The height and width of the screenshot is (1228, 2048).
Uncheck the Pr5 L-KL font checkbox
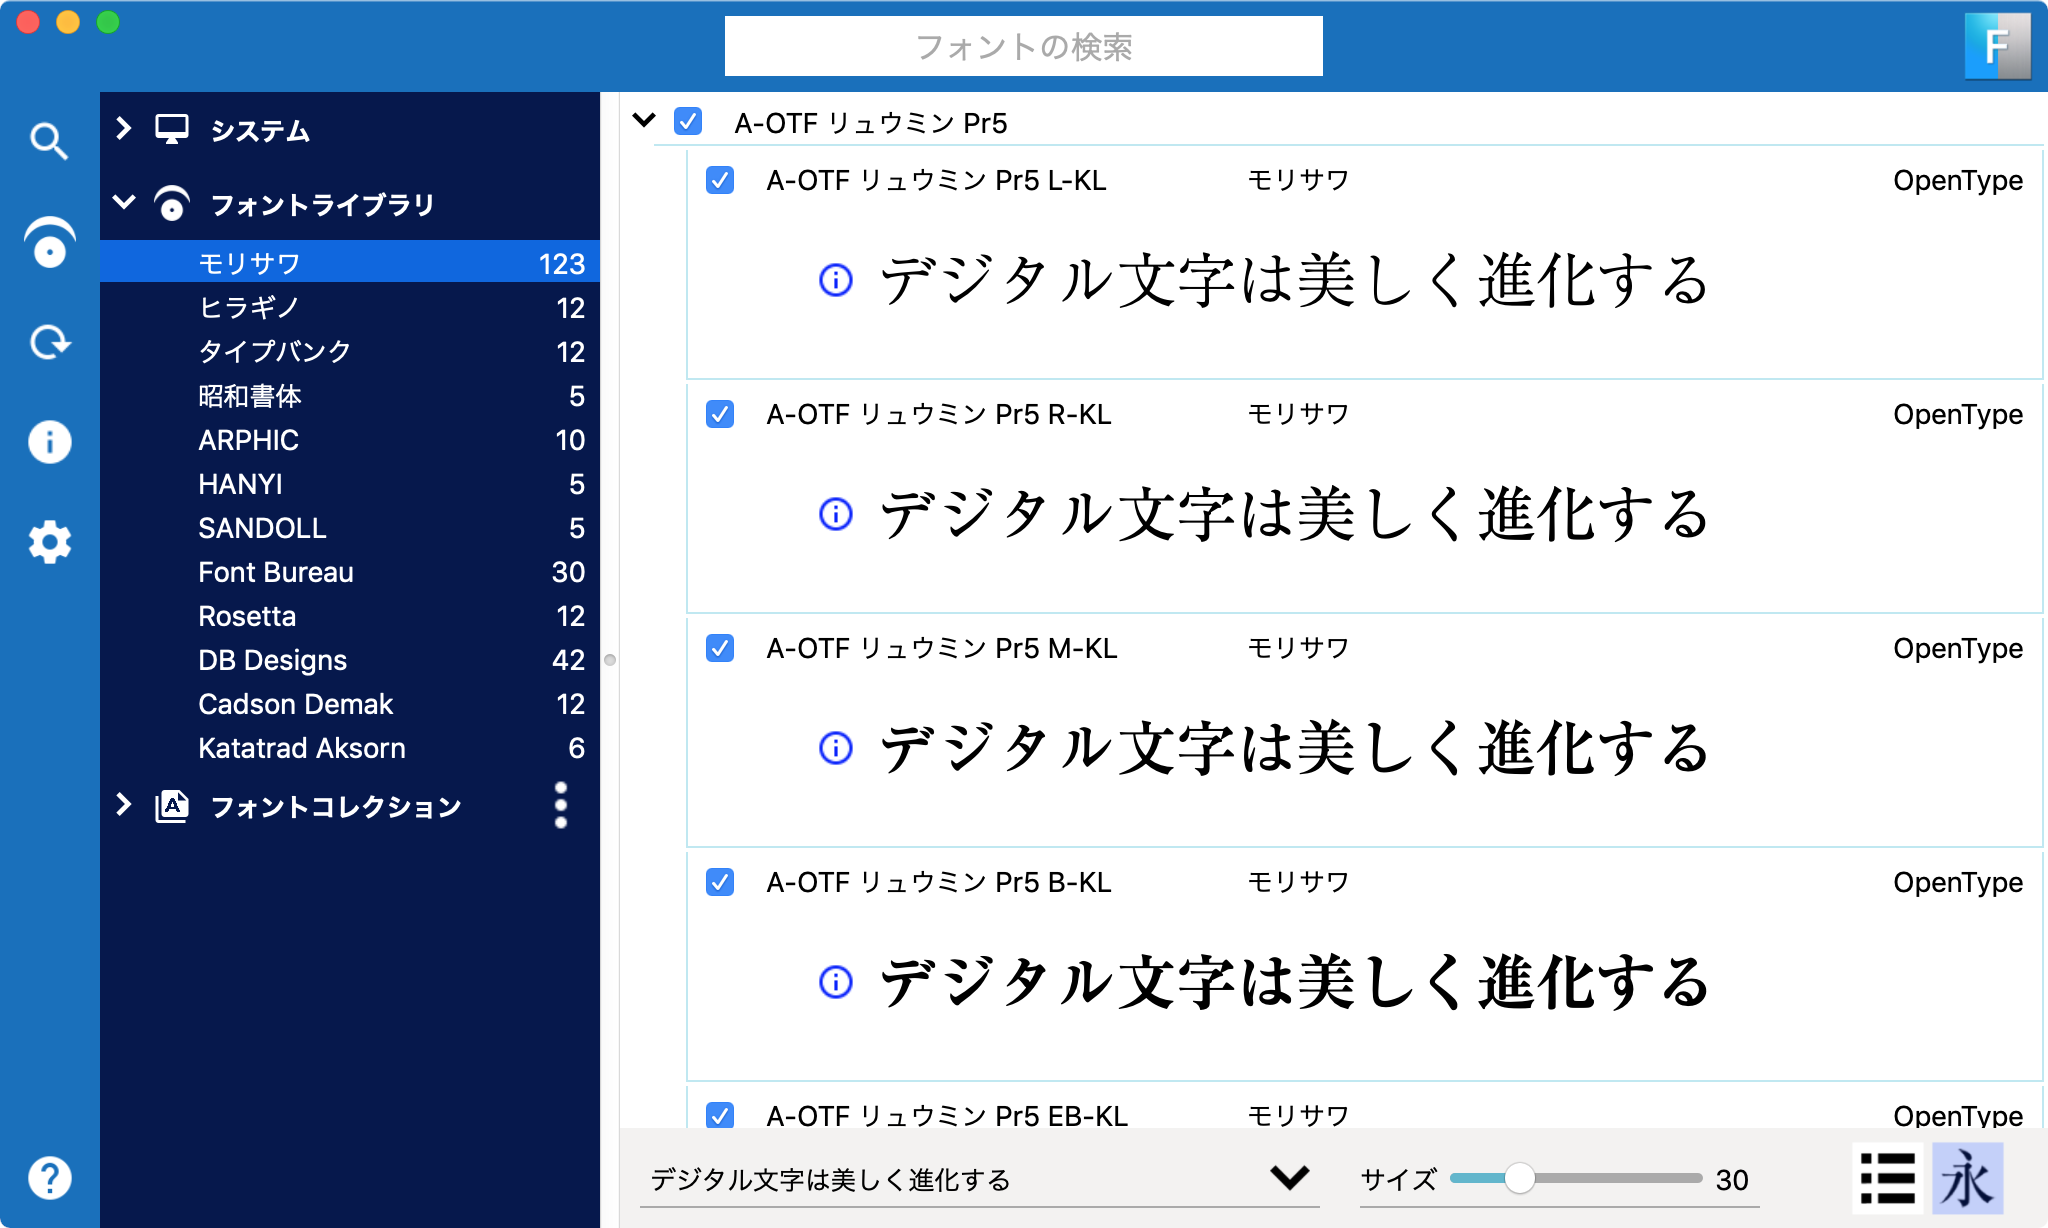pos(720,180)
